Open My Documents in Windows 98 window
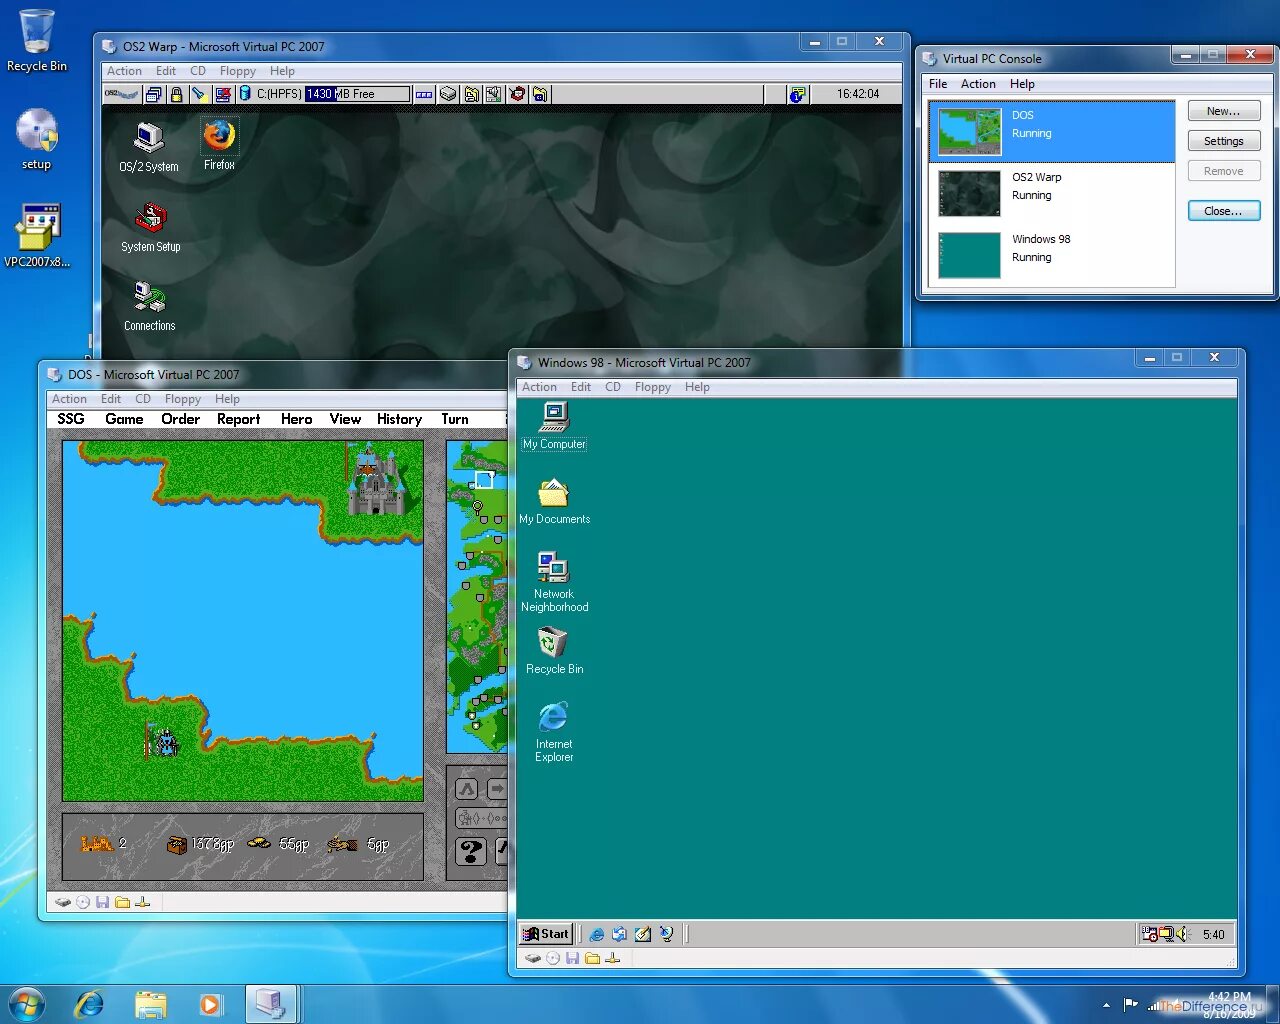This screenshot has width=1280, height=1024. (554, 501)
